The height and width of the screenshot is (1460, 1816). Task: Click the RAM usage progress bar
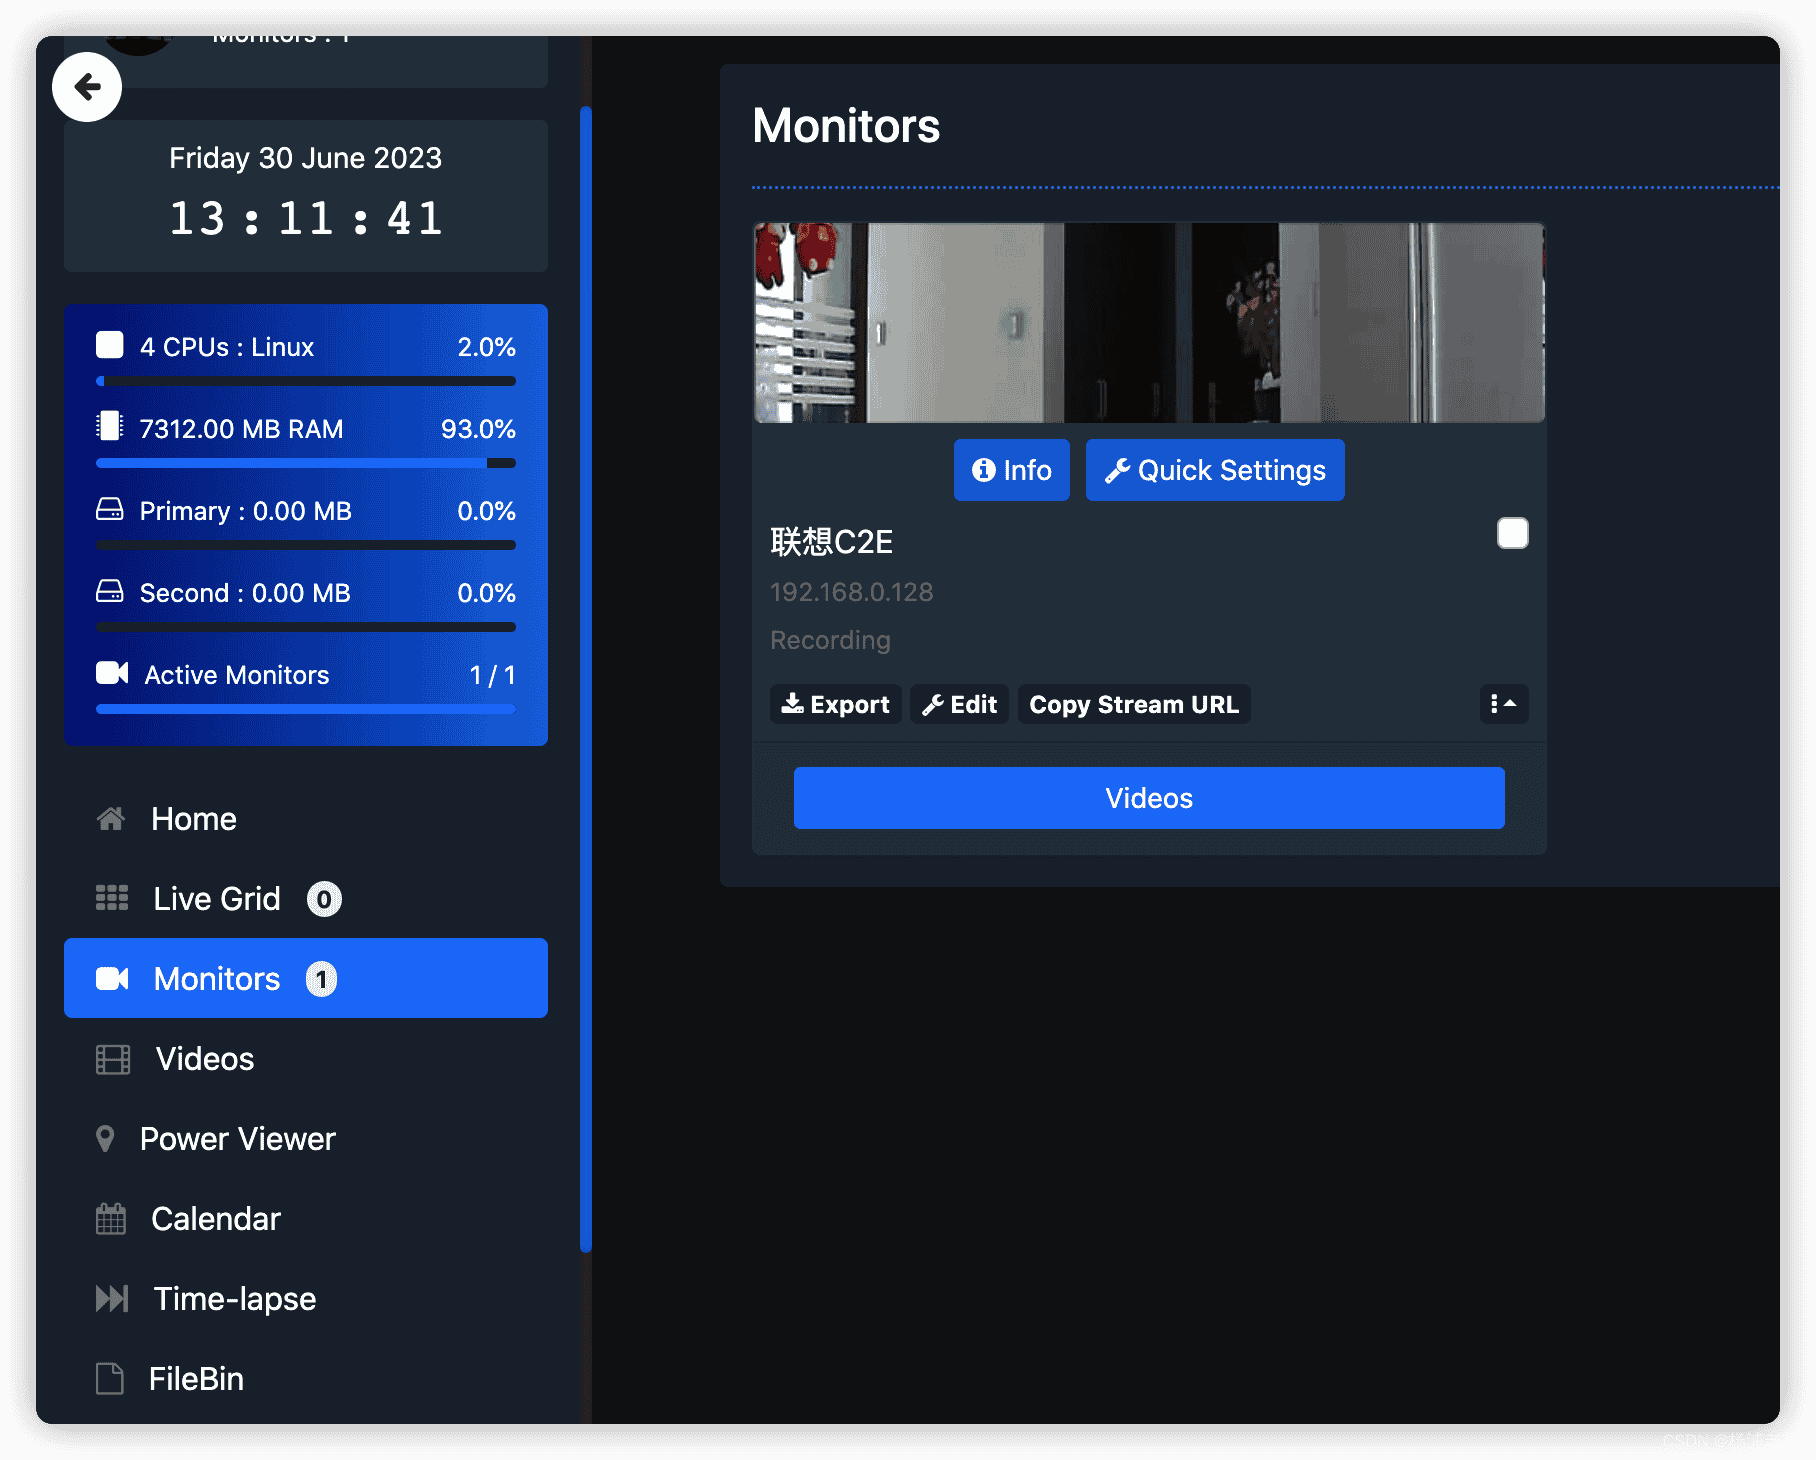(305, 463)
